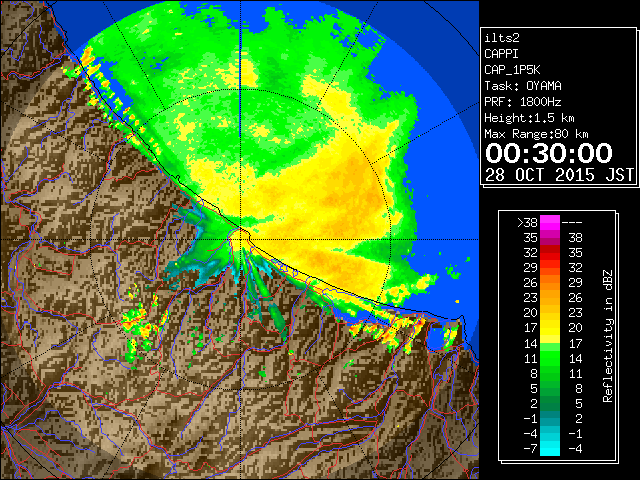Click the magenta >38 dBZ color swatch
The image size is (640, 480).
tap(550, 222)
